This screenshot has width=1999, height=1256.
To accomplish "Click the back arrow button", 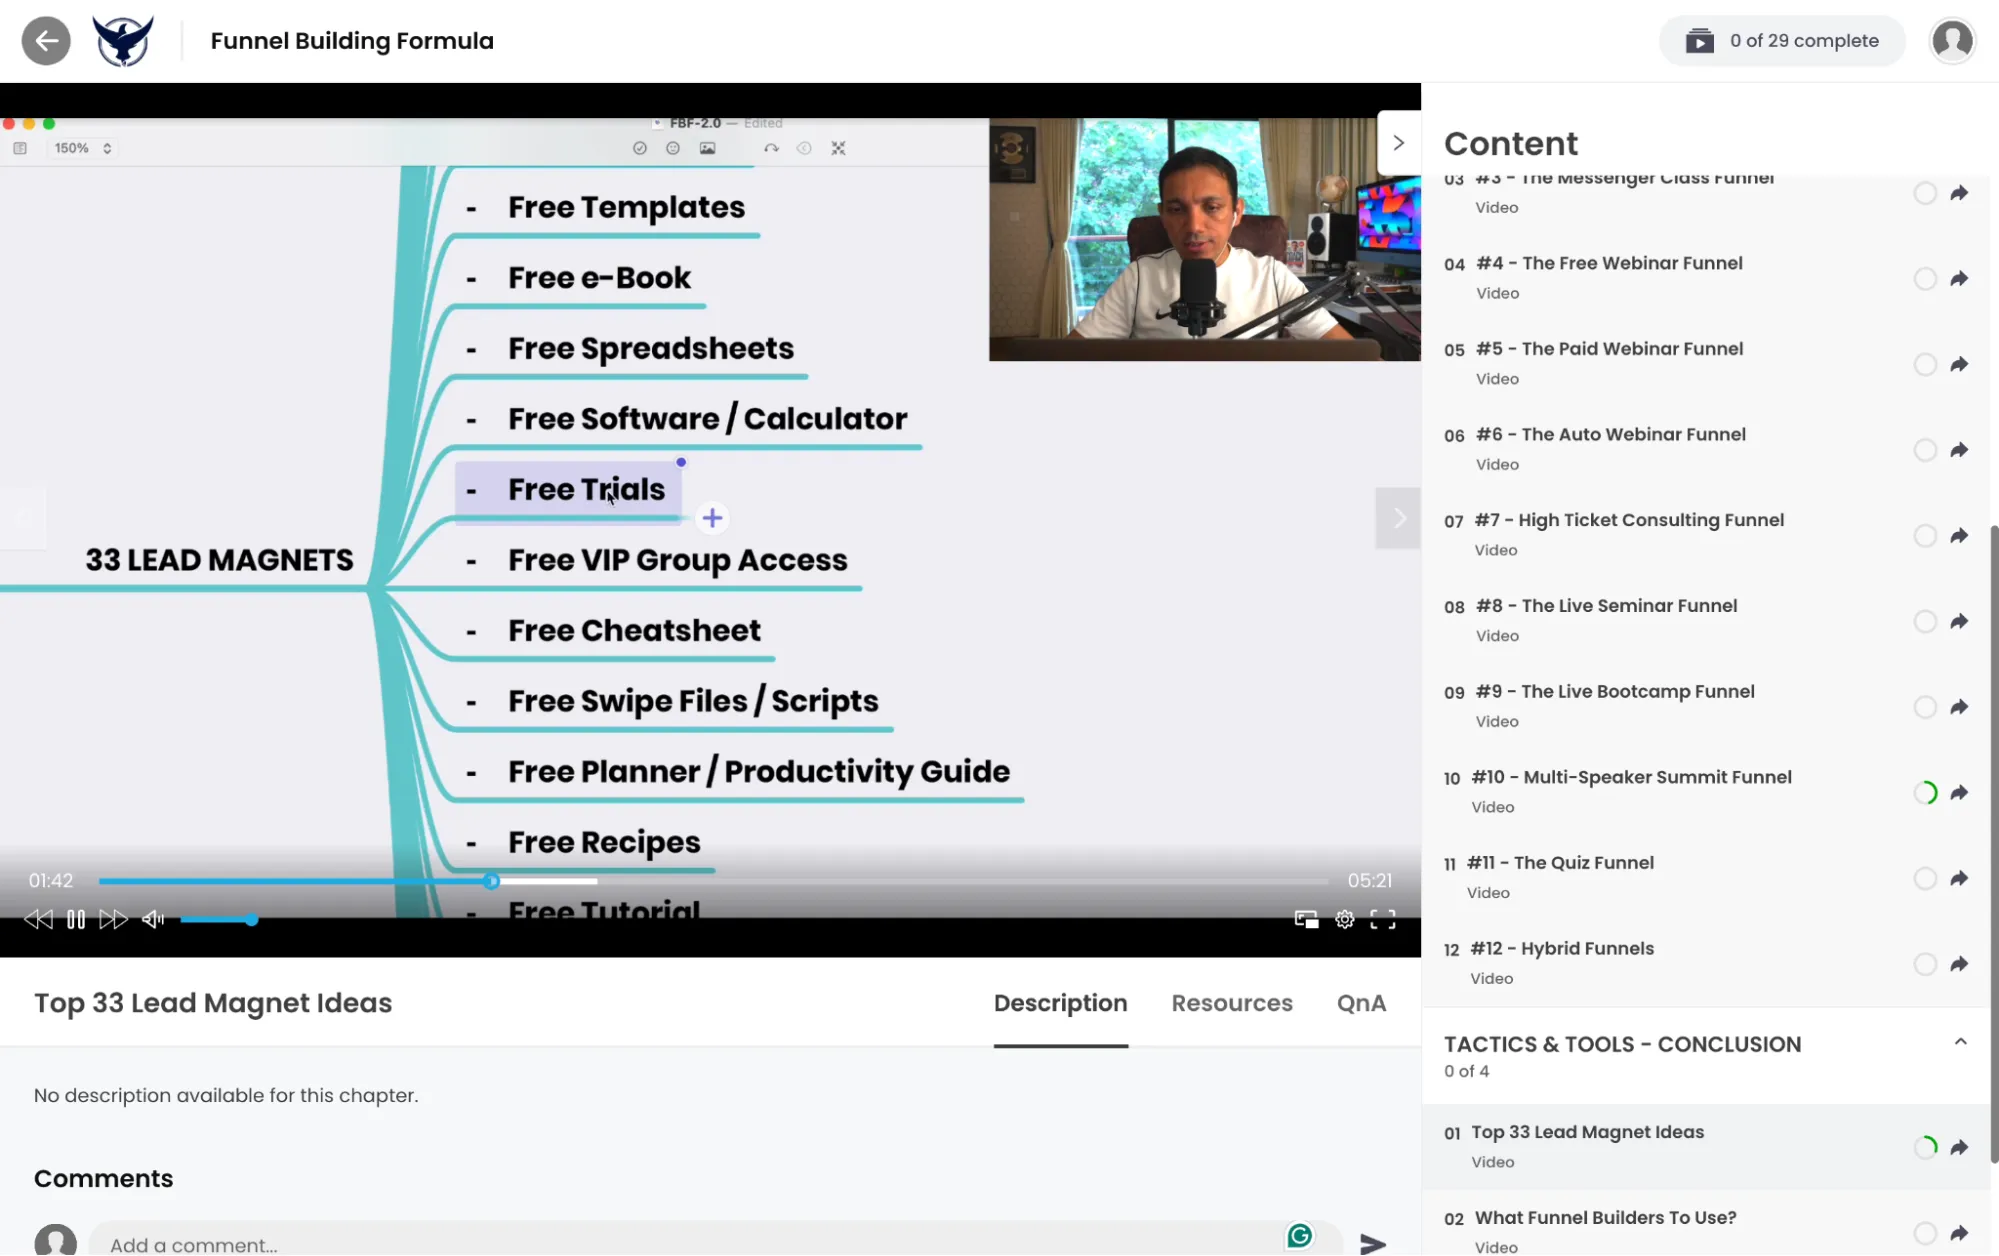I will coord(46,41).
